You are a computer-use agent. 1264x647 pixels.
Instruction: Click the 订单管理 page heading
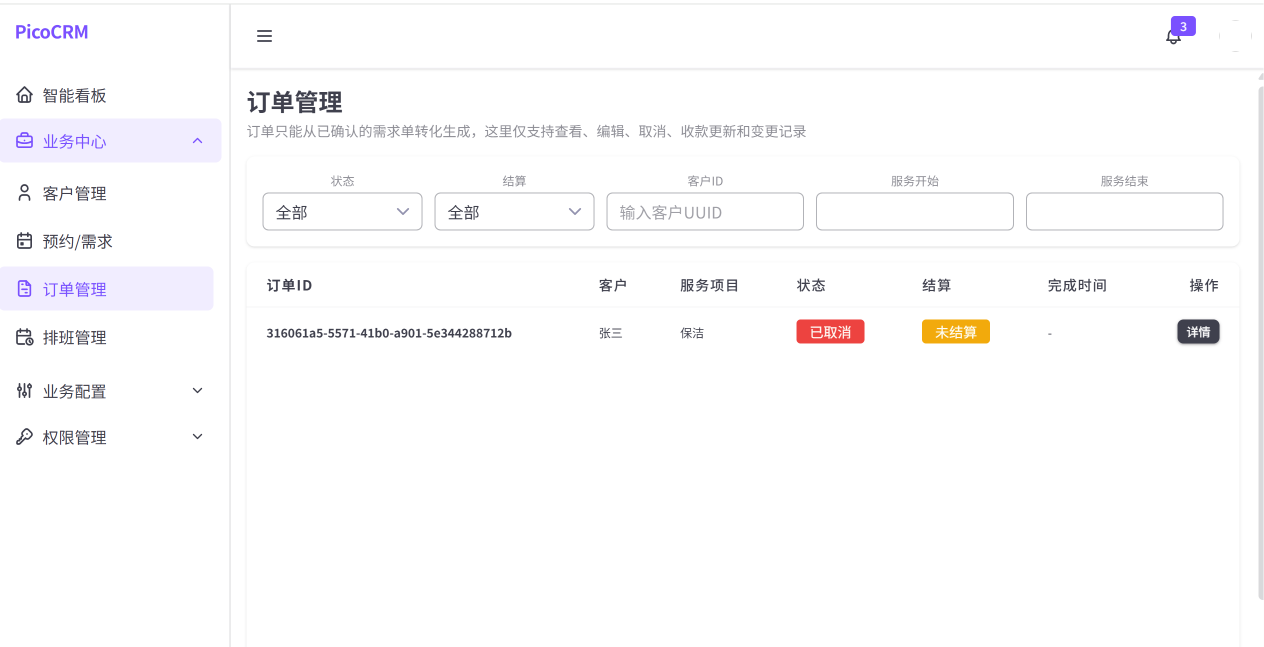pyautogui.click(x=295, y=102)
